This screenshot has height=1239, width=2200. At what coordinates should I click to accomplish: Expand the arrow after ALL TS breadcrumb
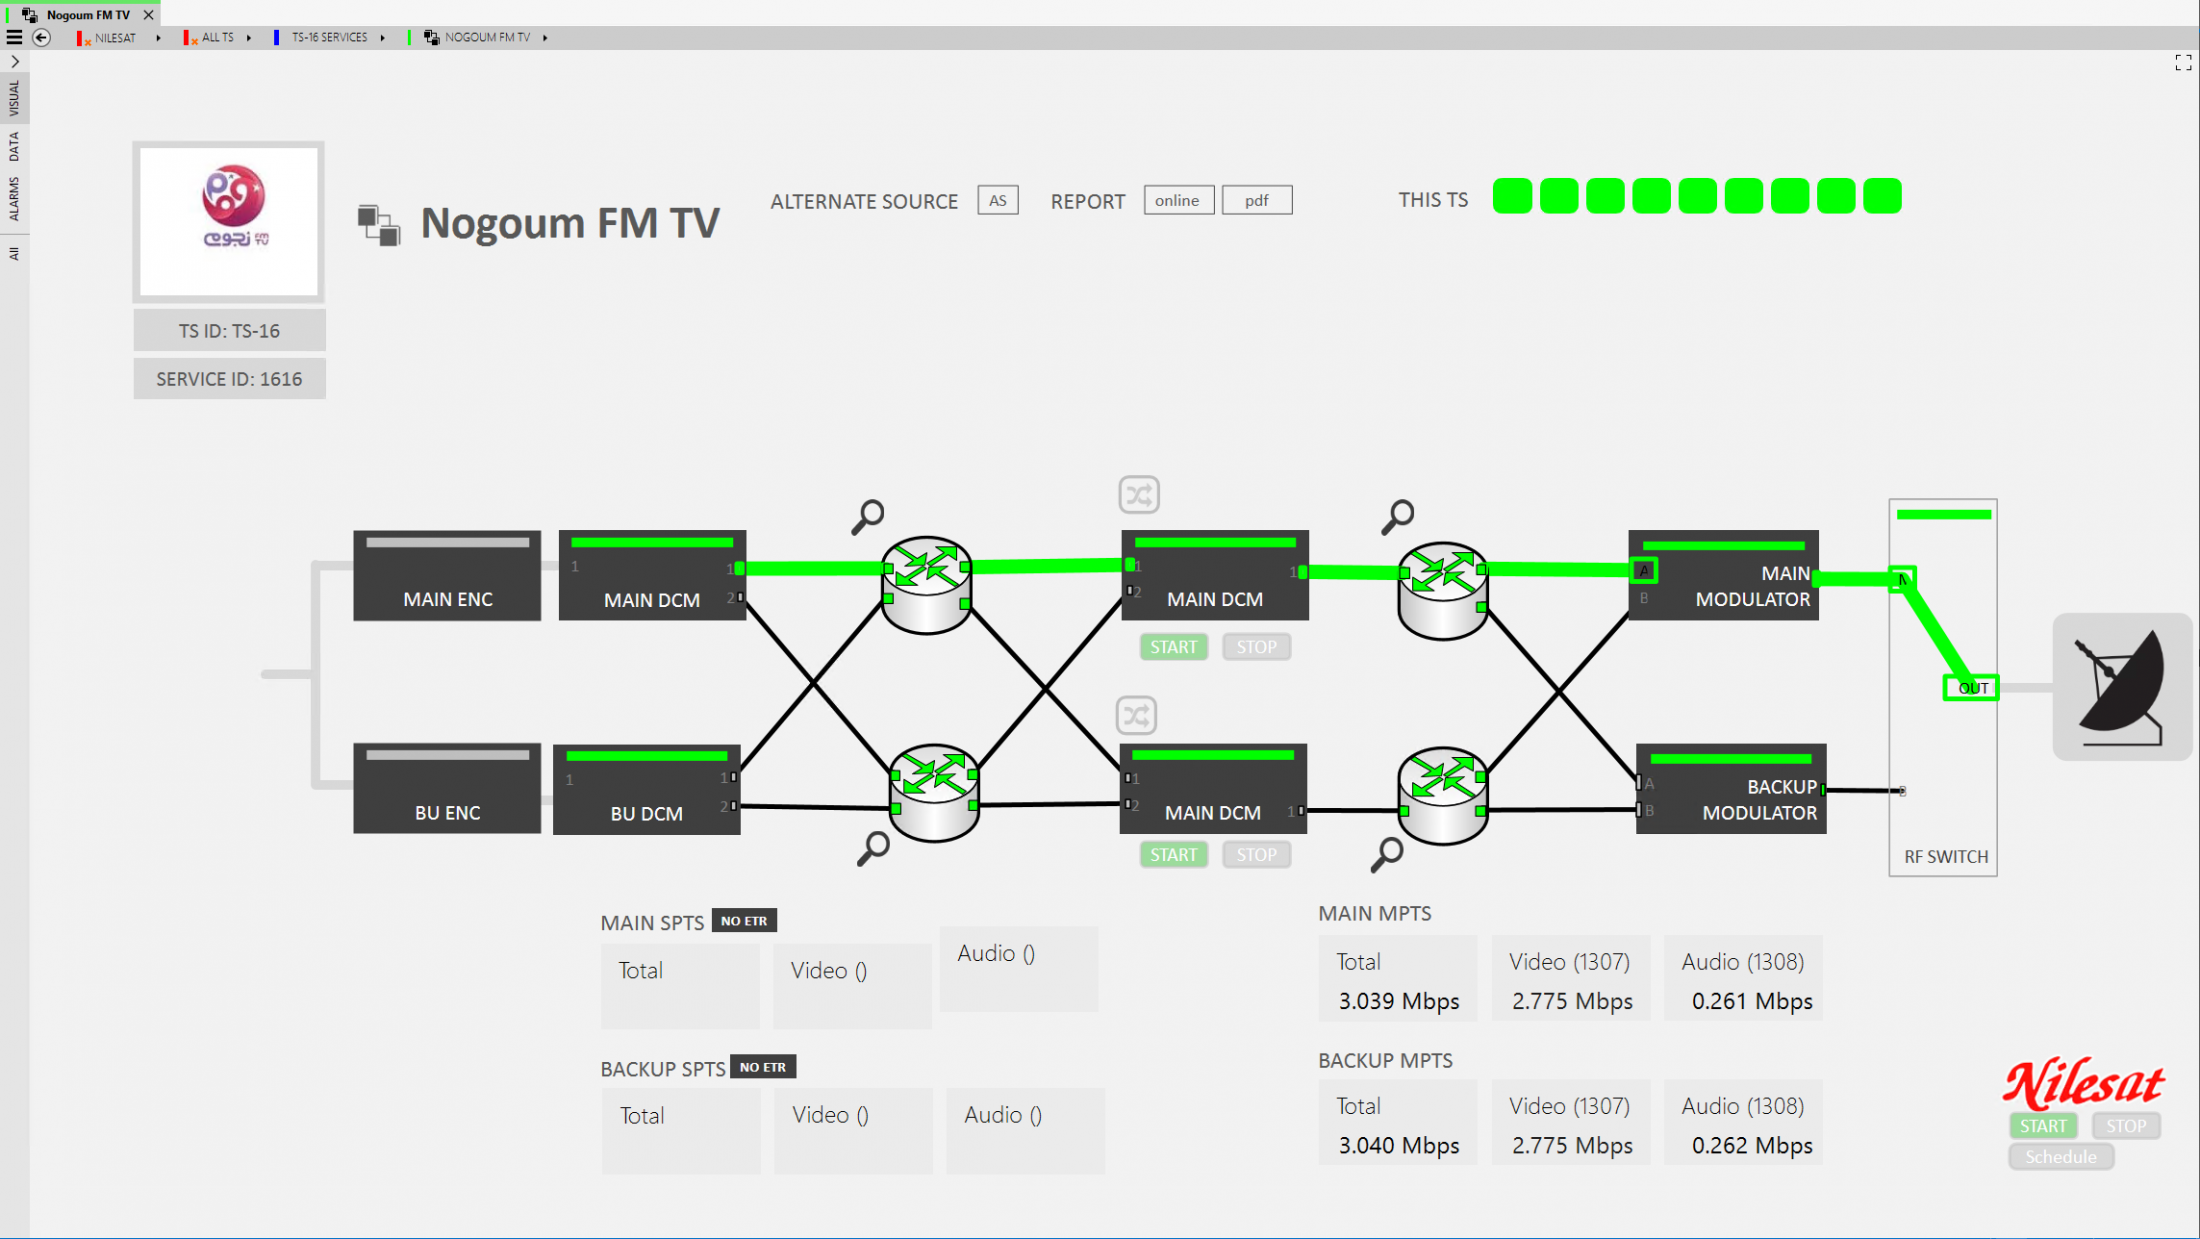pyautogui.click(x=248, y=38)
